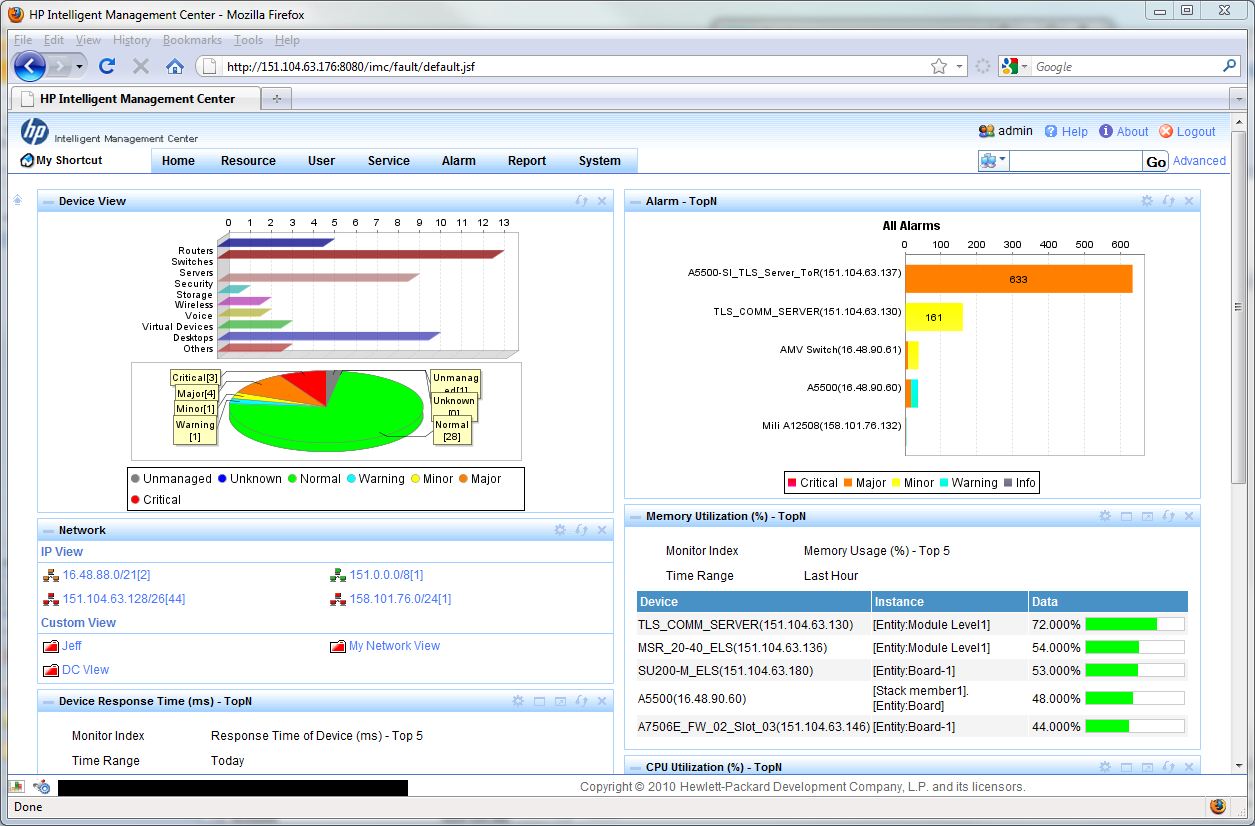Click the HP logo

35,131
